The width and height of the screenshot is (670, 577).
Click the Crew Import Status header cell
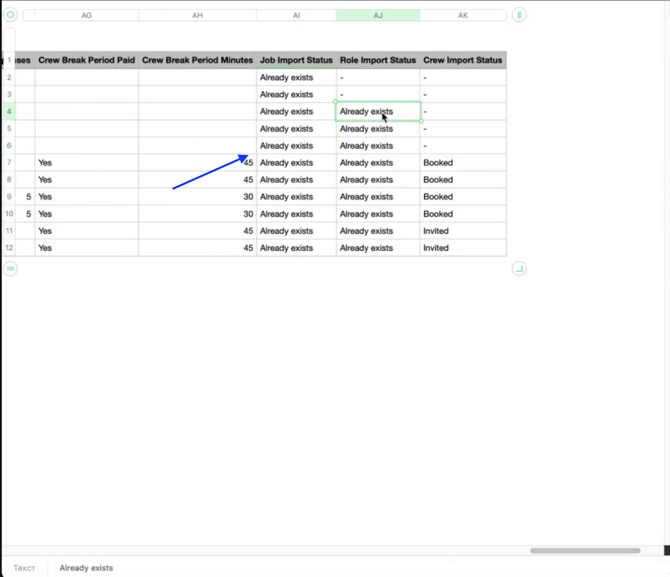click(462, 60)
